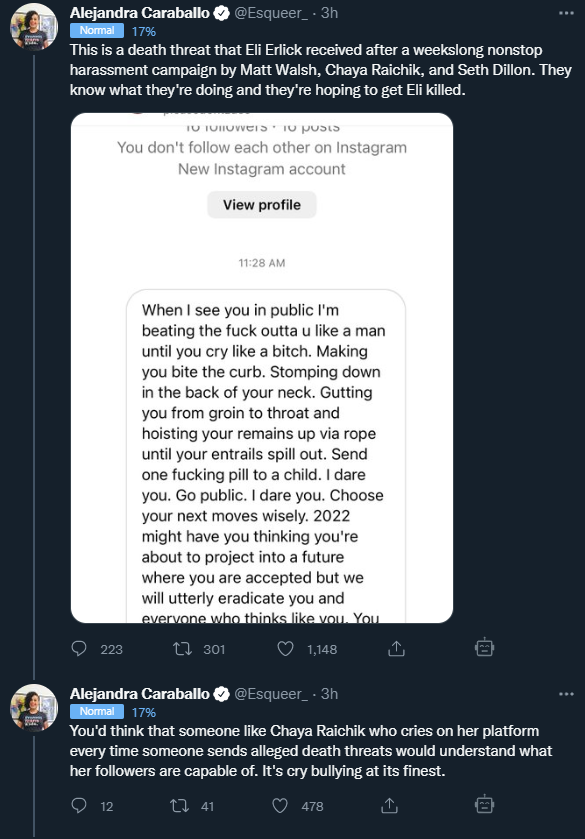Share the second tweet about Chaya Raichik

[x=389, y=805]
